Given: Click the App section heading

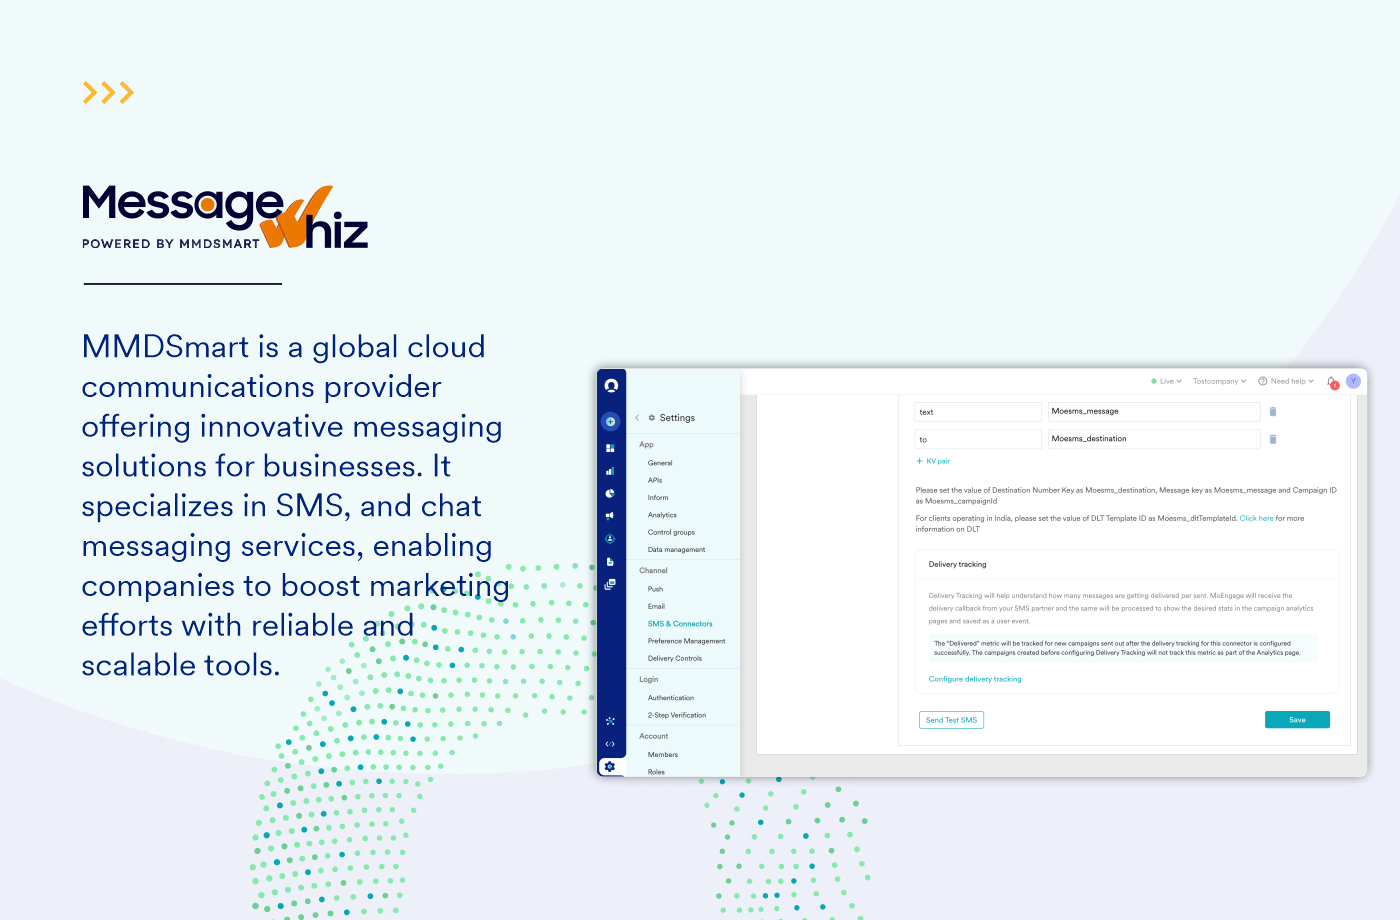Looking at the screenshot, I should click(646, 445).
